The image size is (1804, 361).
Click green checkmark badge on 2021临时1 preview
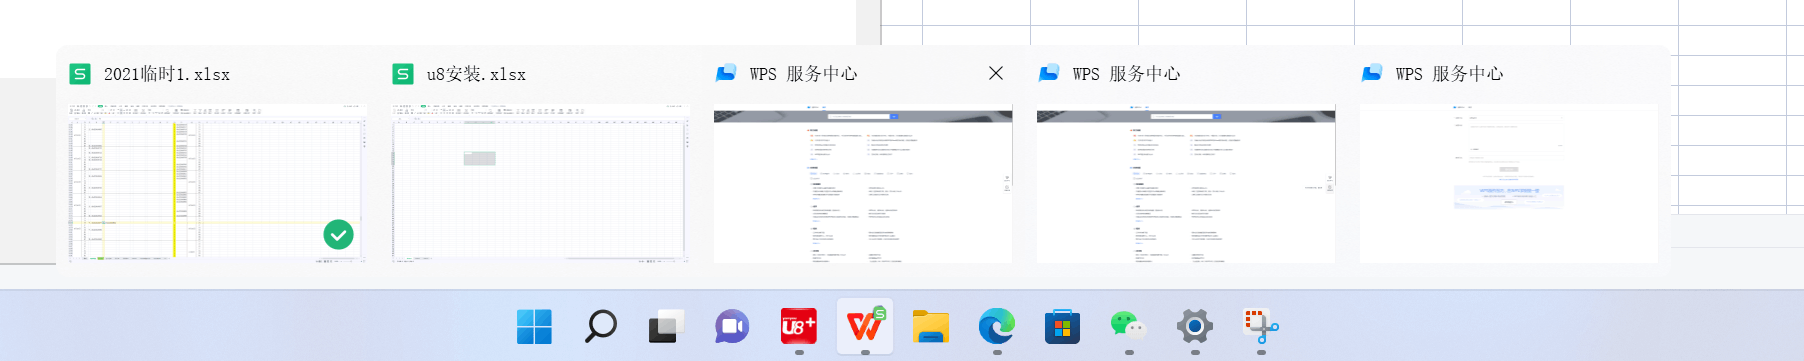[339, 235]
